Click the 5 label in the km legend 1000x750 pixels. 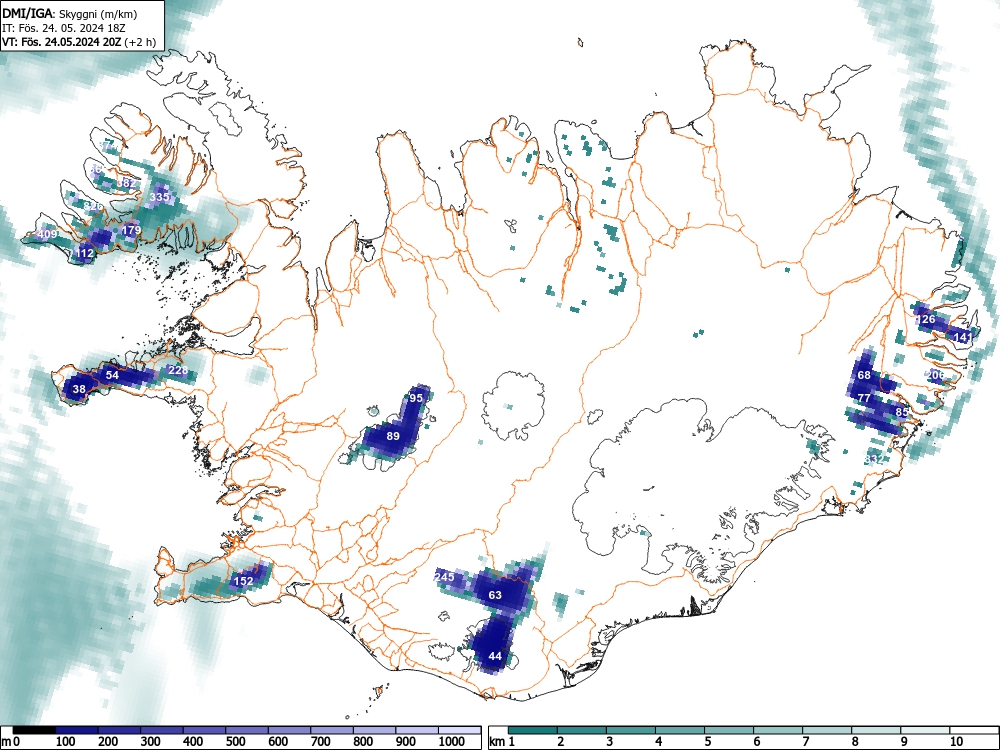(x=708, y=742)
